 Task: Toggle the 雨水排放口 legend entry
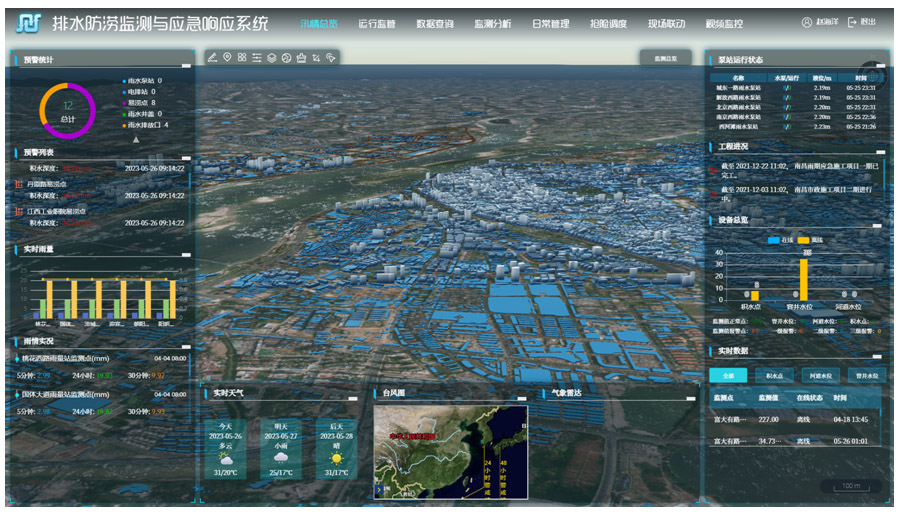point(143,125)
